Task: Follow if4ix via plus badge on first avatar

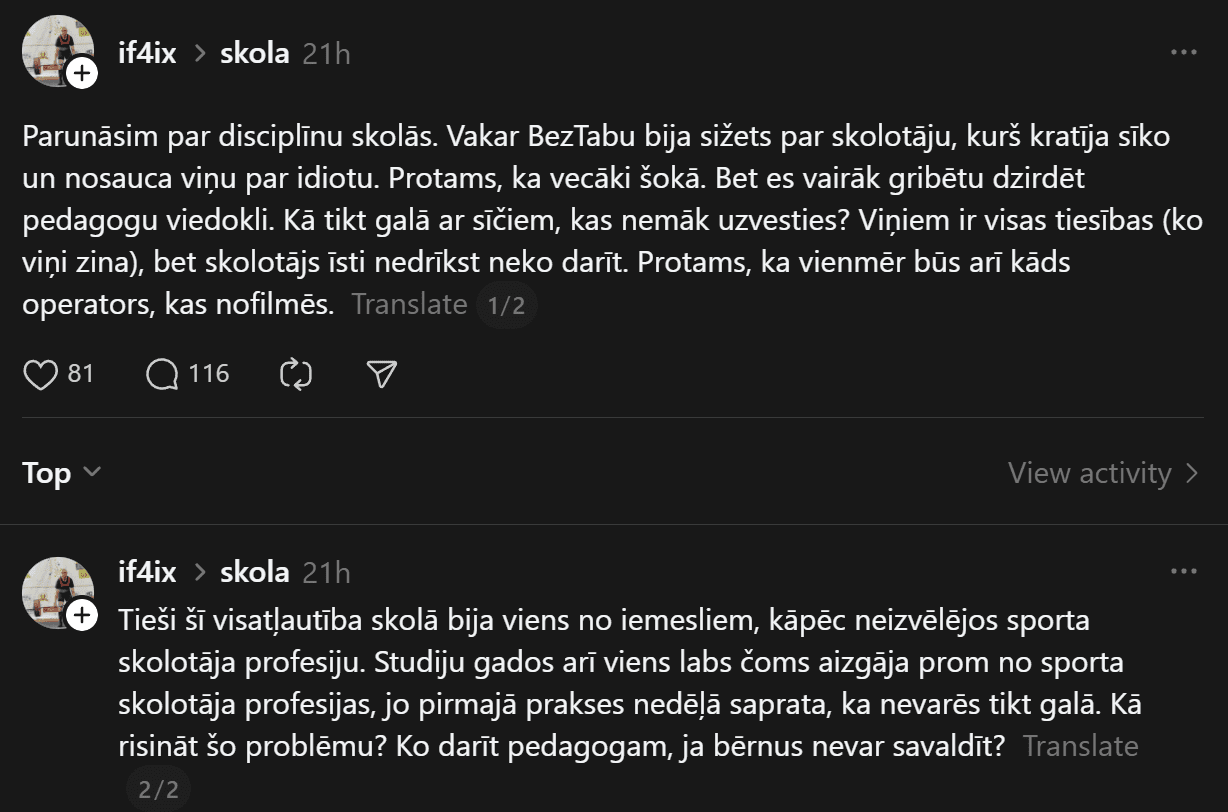Action: 82,73
